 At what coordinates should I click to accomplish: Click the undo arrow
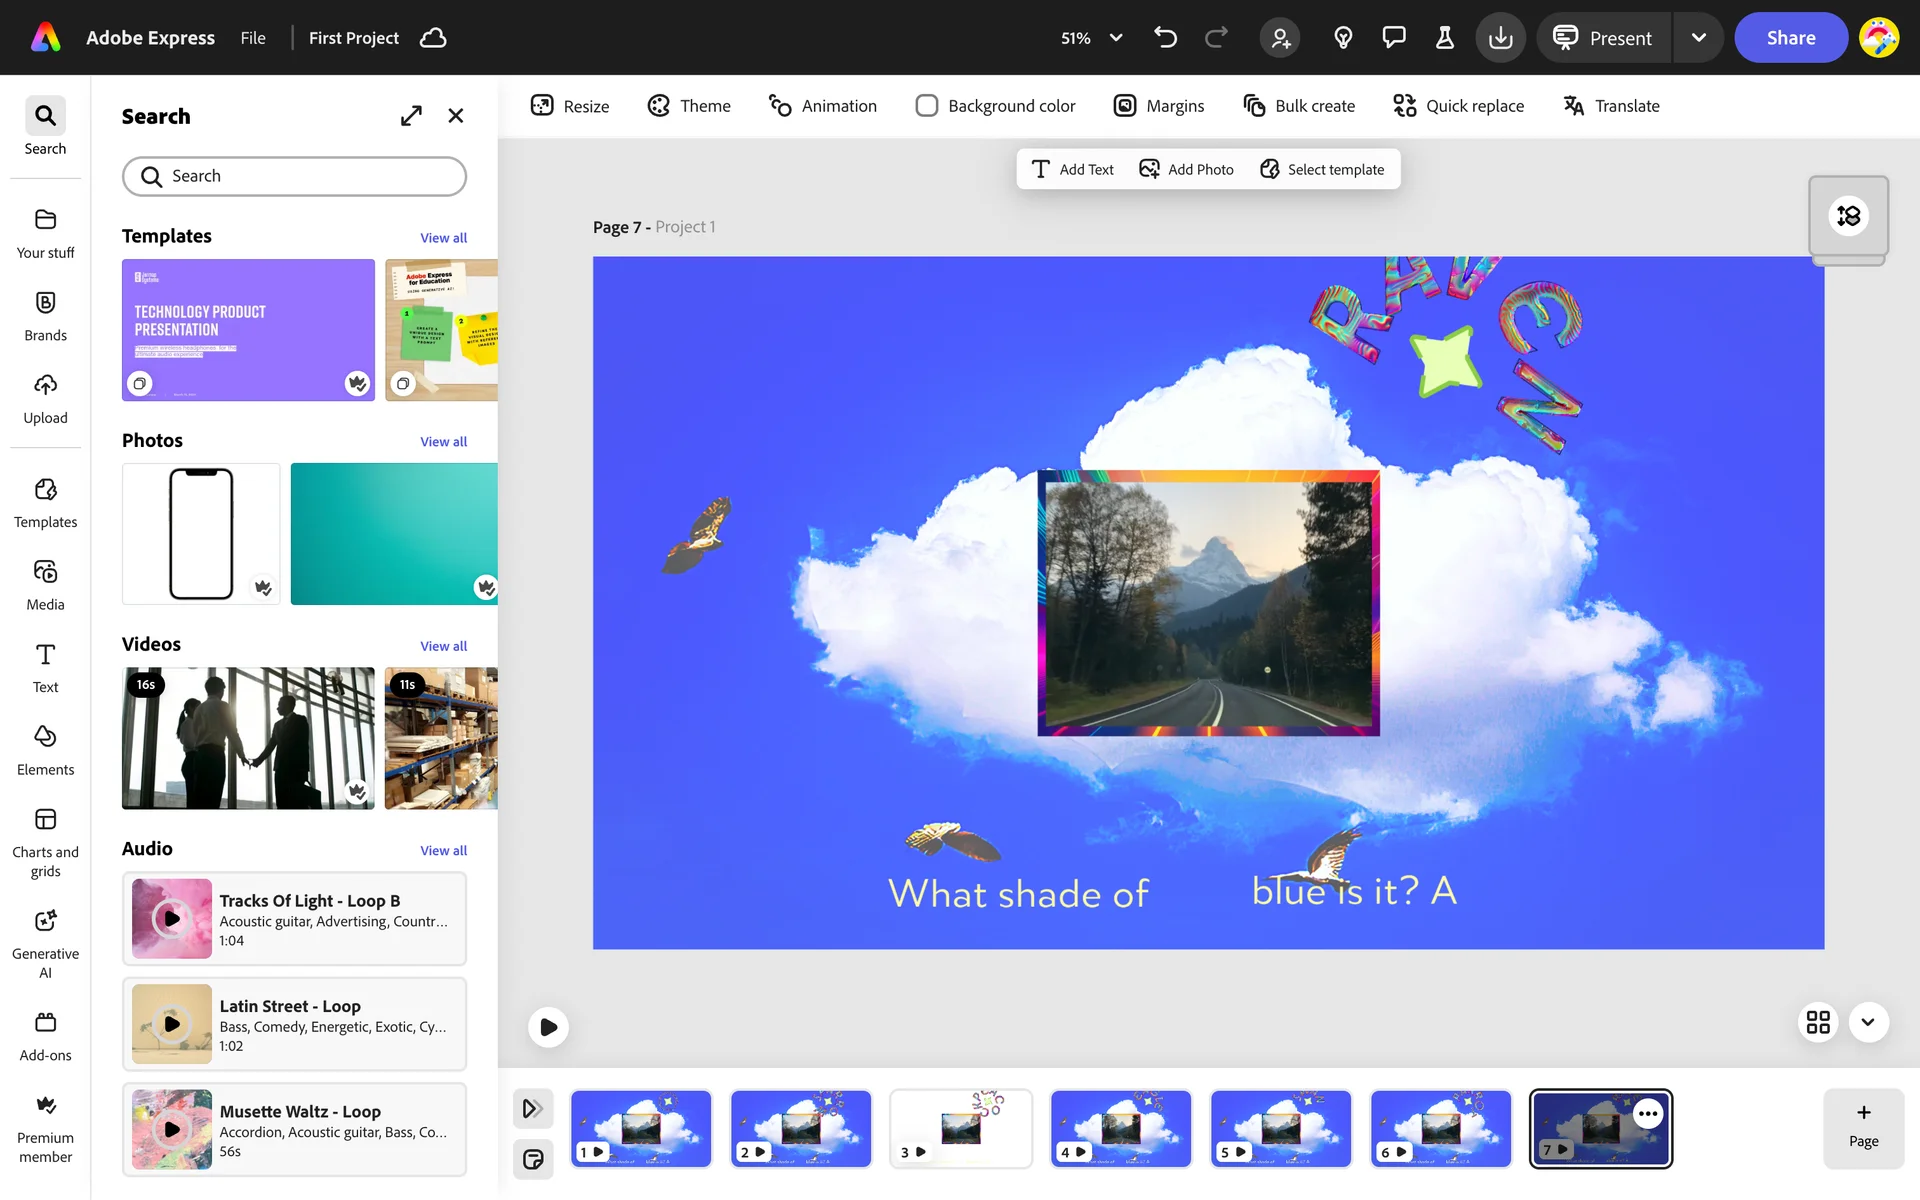[x=1165, y=38]
